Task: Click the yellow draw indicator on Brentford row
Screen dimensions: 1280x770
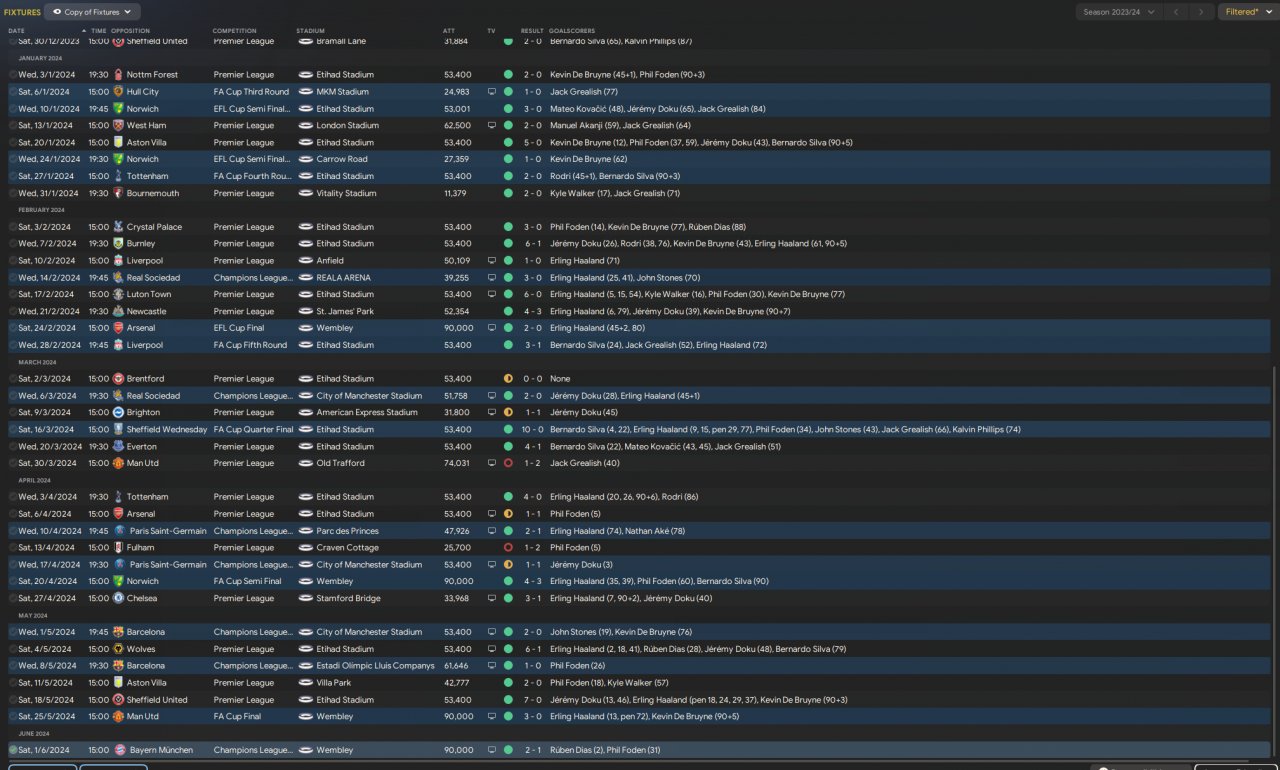Action: (x=508, y=379)
